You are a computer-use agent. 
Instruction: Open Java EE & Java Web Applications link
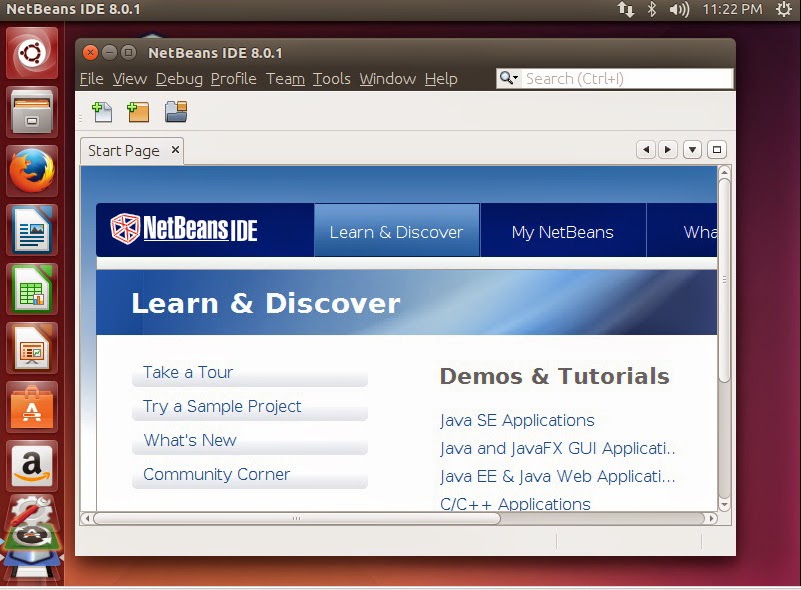pyautogui.click(x=558, y=476)
